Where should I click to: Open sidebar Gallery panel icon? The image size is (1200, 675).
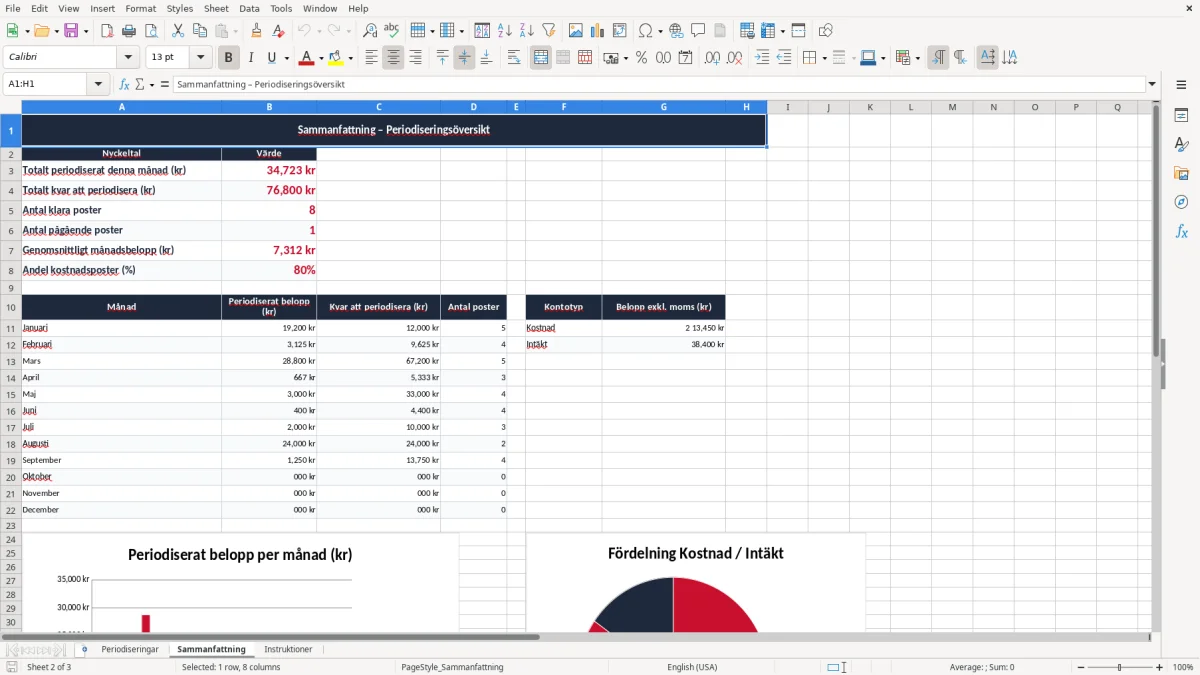tap(1181, 174)
